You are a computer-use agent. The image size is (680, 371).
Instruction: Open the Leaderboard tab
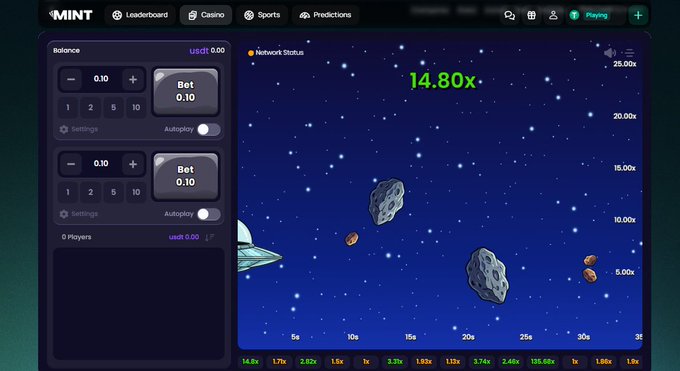(140, 15)
